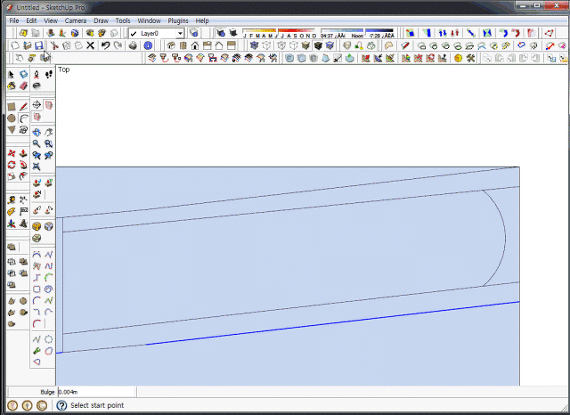The height and width of the screenshot is (415, 570).
Task: Click the Get Models toolbar icon
Action: 90,33
